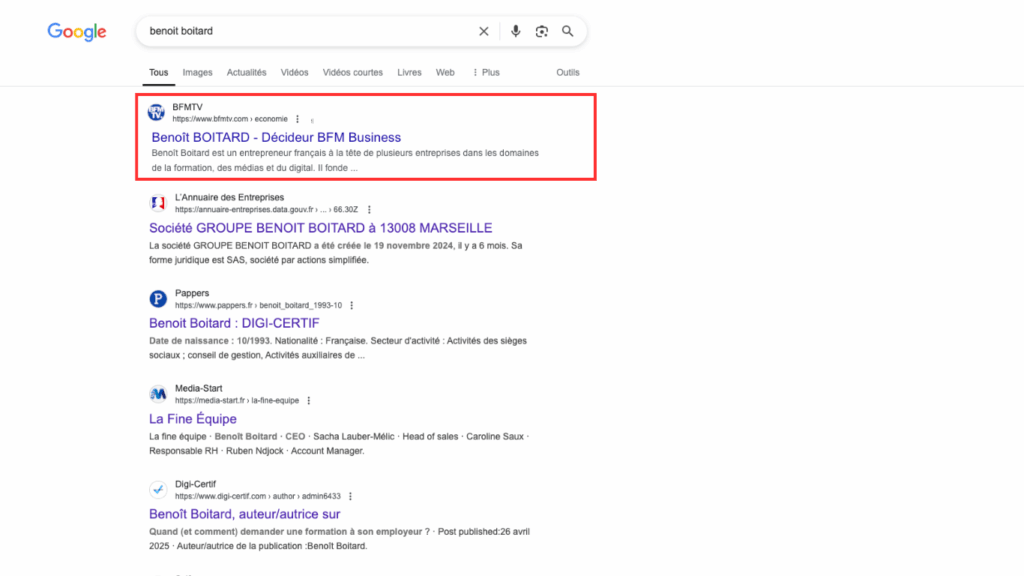This screenshot has height=576, width=1024.
Task: Click the Pappers site favicon
Action: [157, 298]
